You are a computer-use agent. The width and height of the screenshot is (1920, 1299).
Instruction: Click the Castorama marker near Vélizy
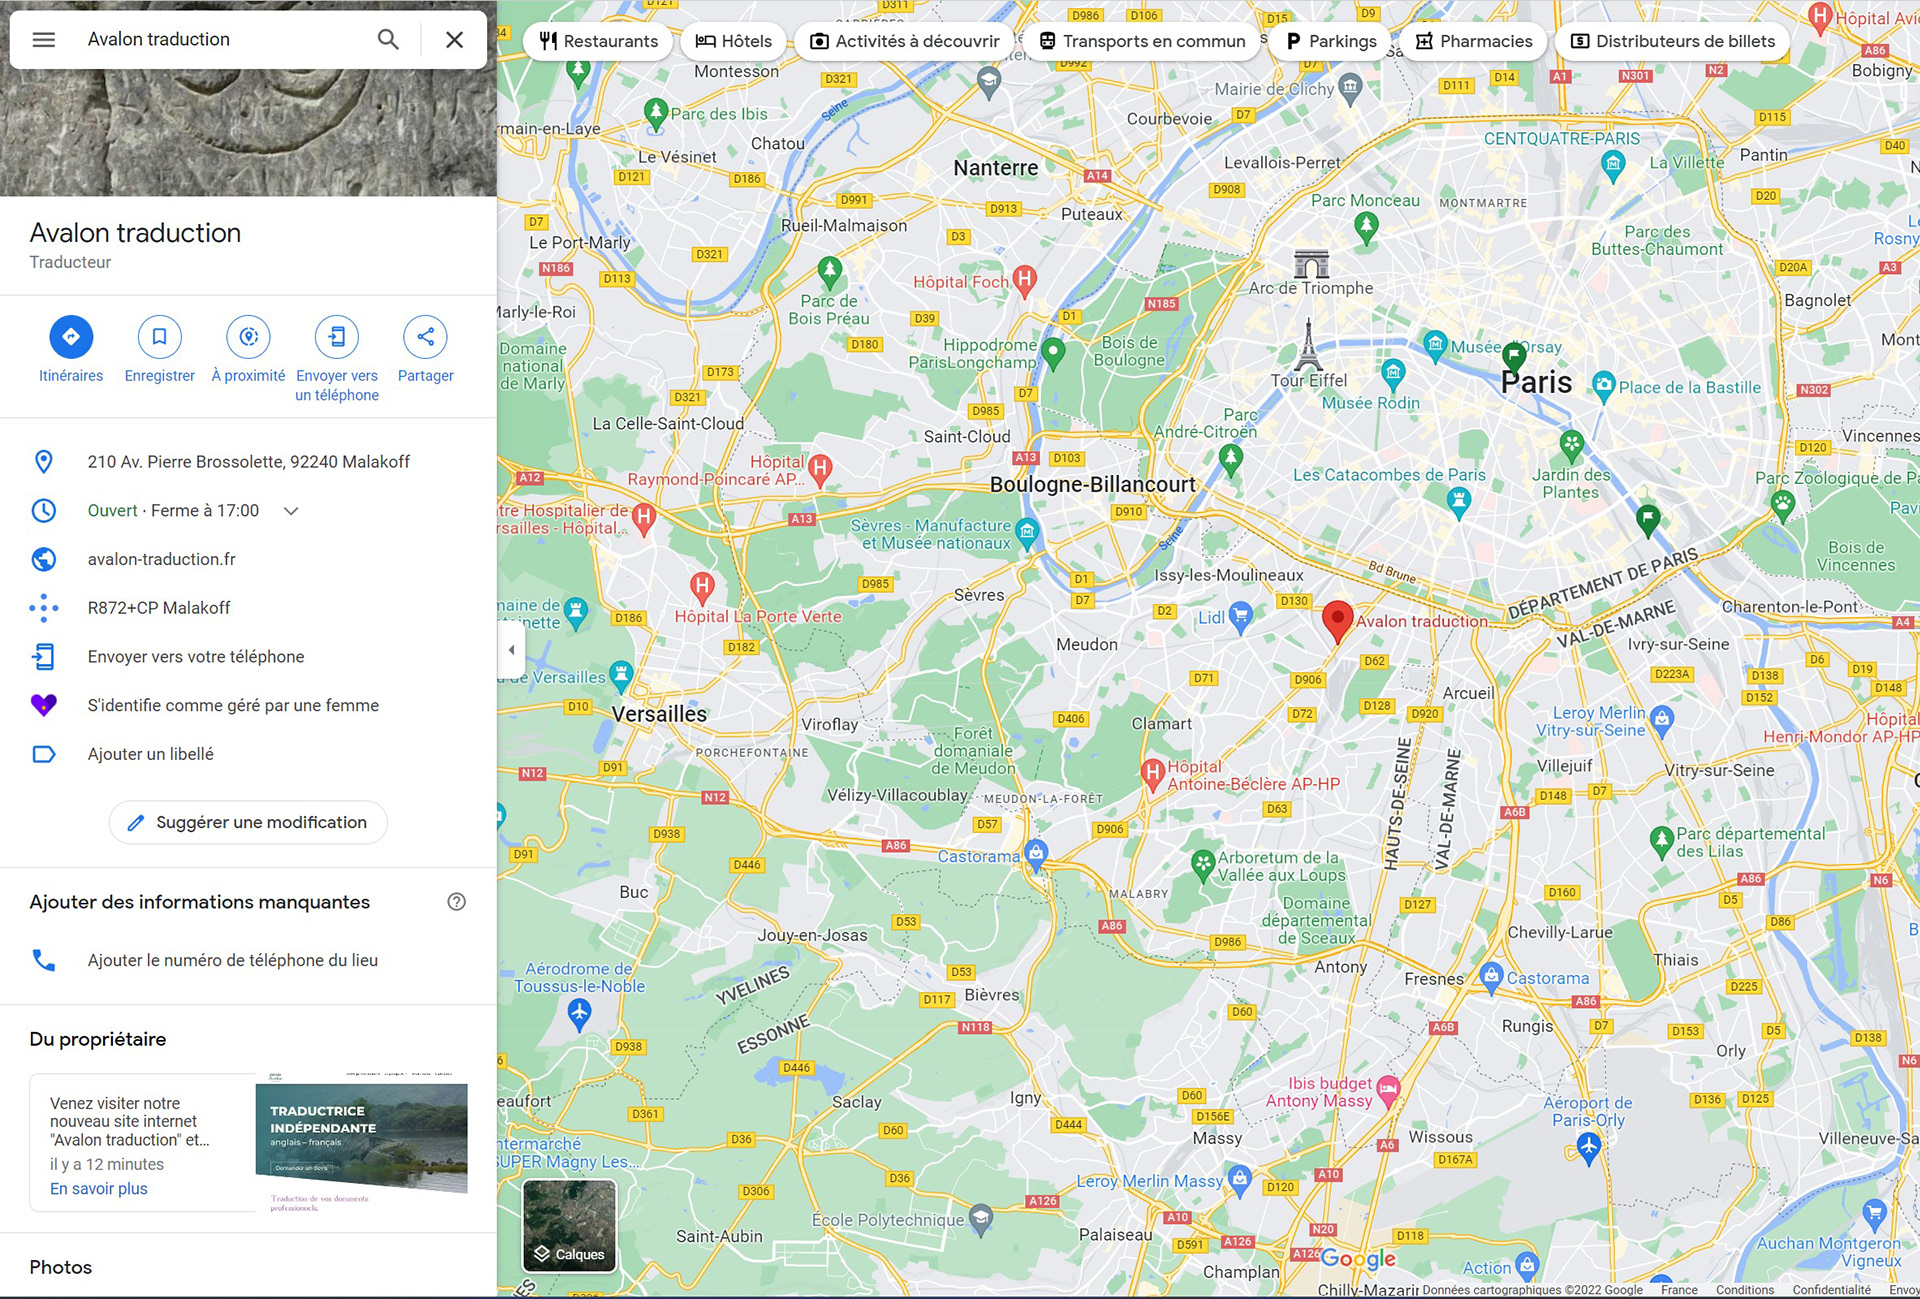click(x=1036, y=854)
